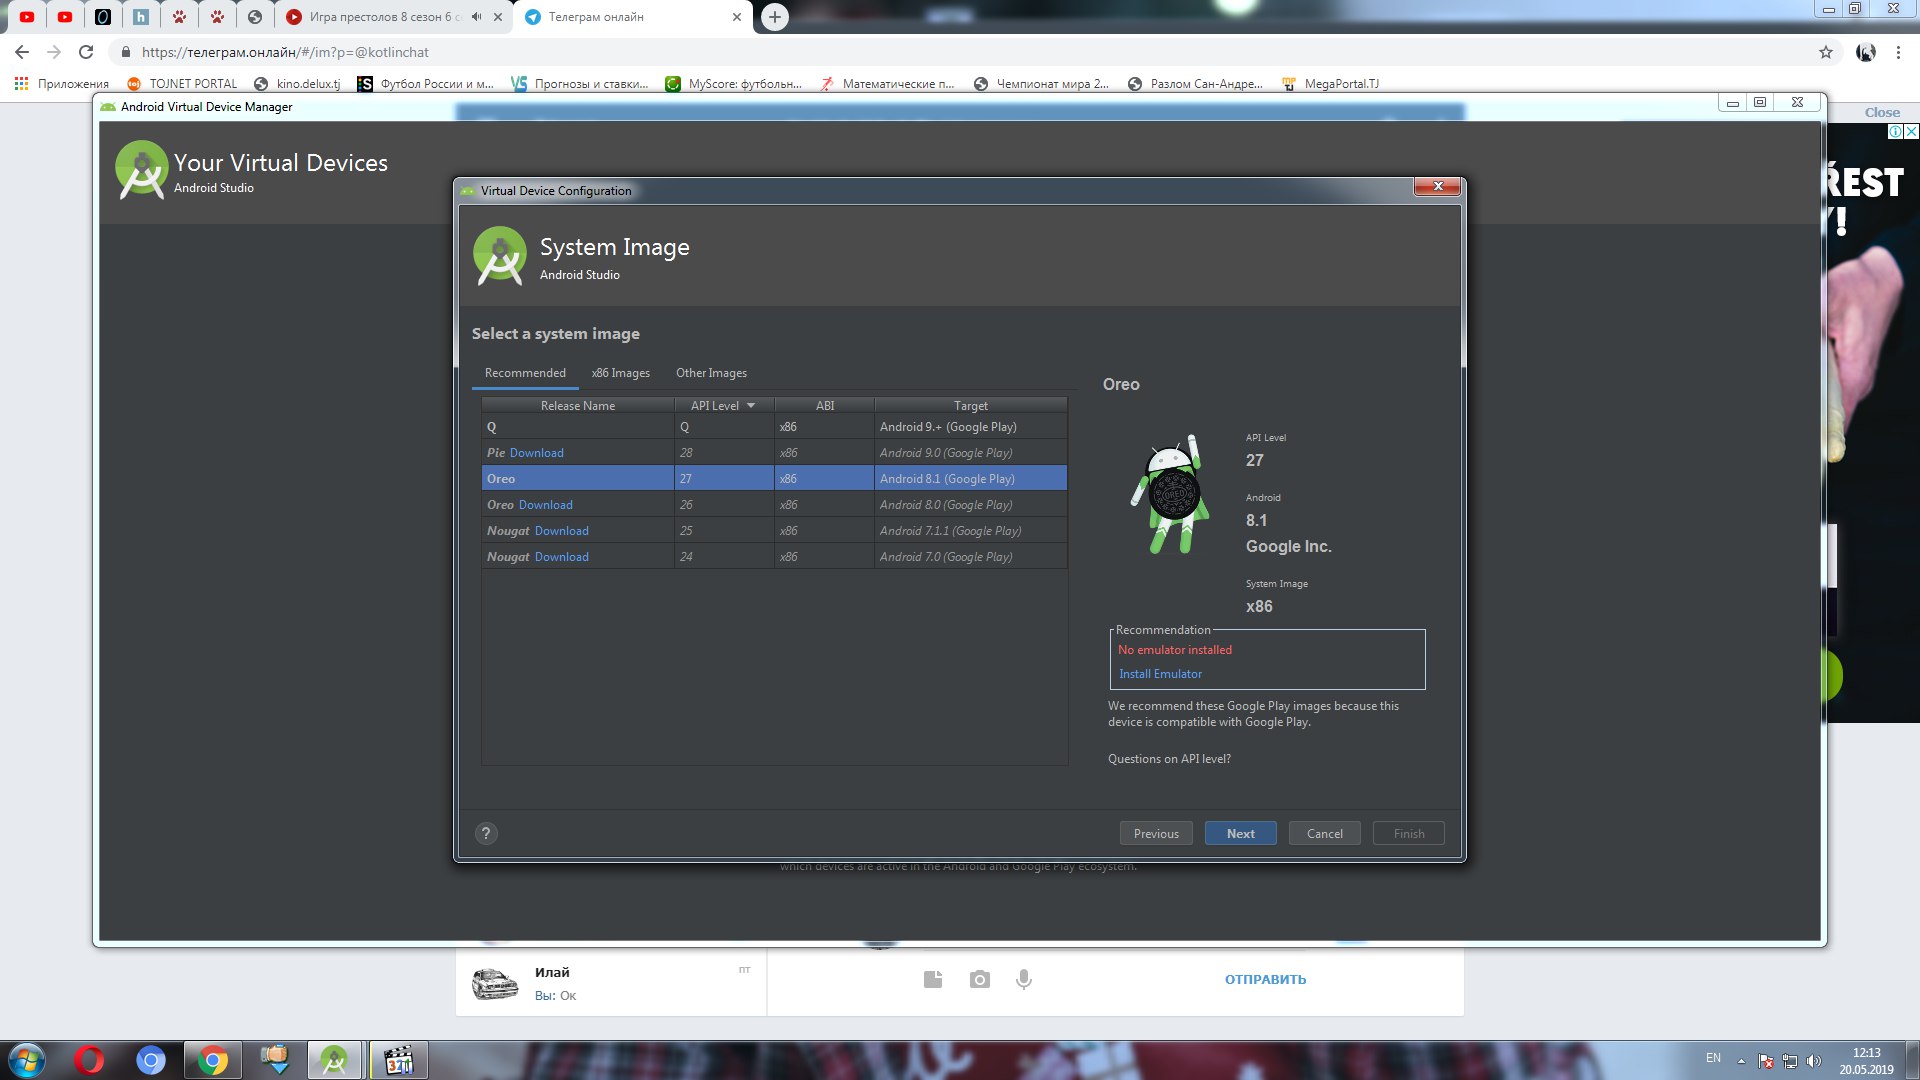Open the Илай chat in Telegram
1920x1080 pixels.
click(x=611, y=983)
